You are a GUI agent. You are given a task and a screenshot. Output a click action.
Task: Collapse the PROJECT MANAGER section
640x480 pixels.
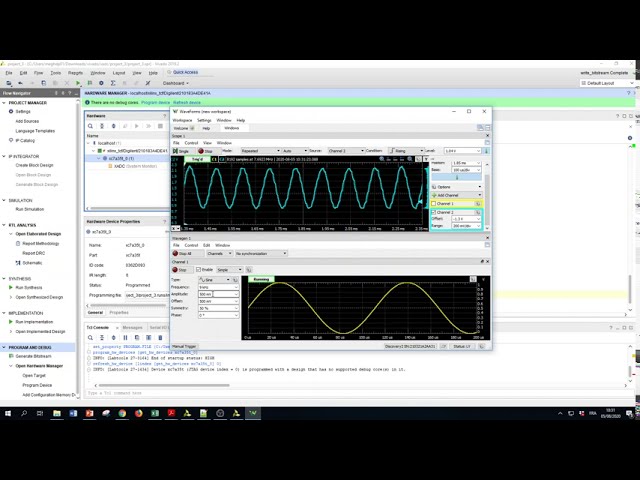pos(4,103)
